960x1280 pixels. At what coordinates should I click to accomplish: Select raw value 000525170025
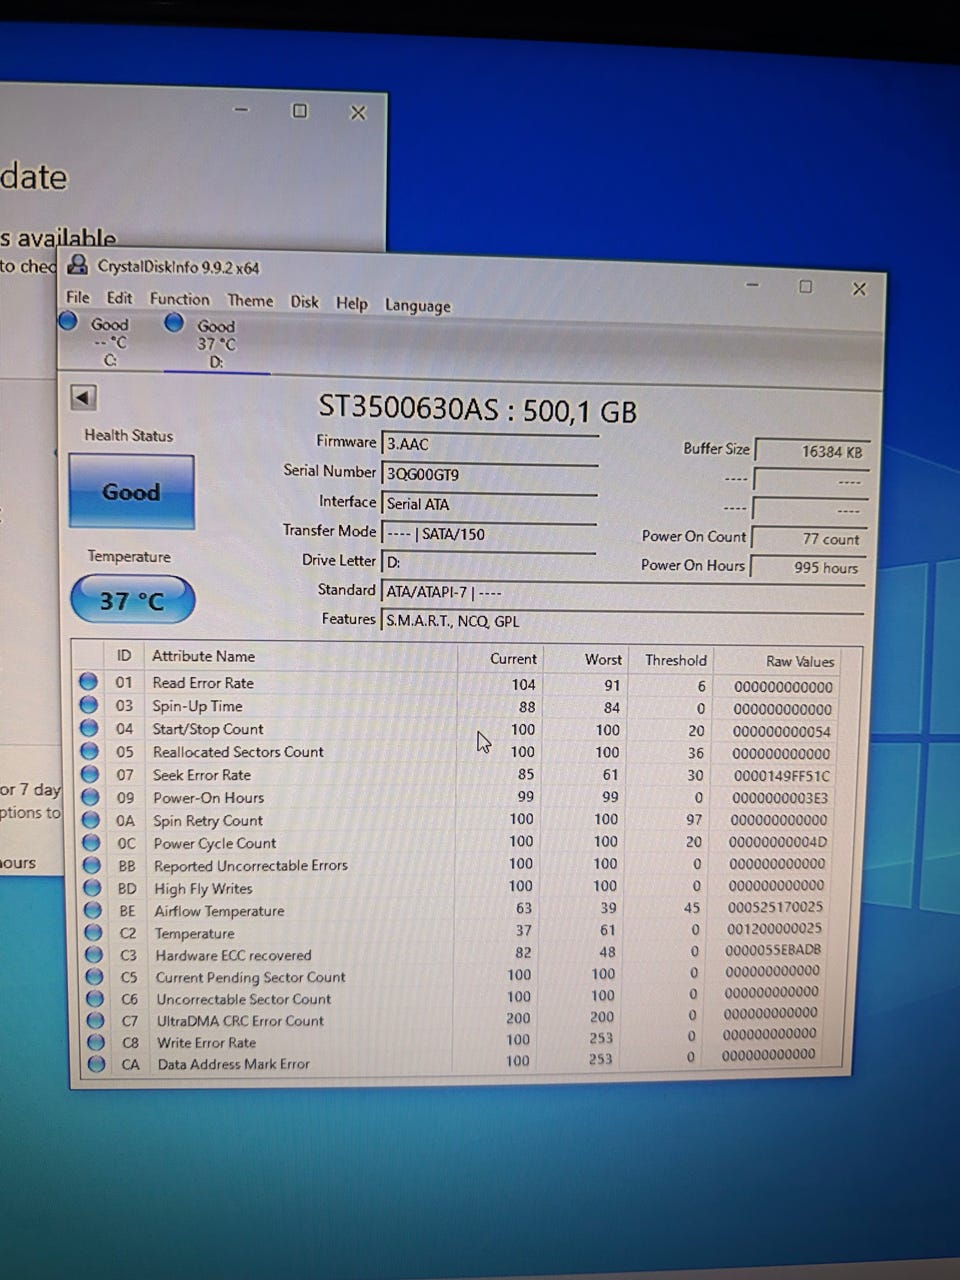[x=775, y=907]
